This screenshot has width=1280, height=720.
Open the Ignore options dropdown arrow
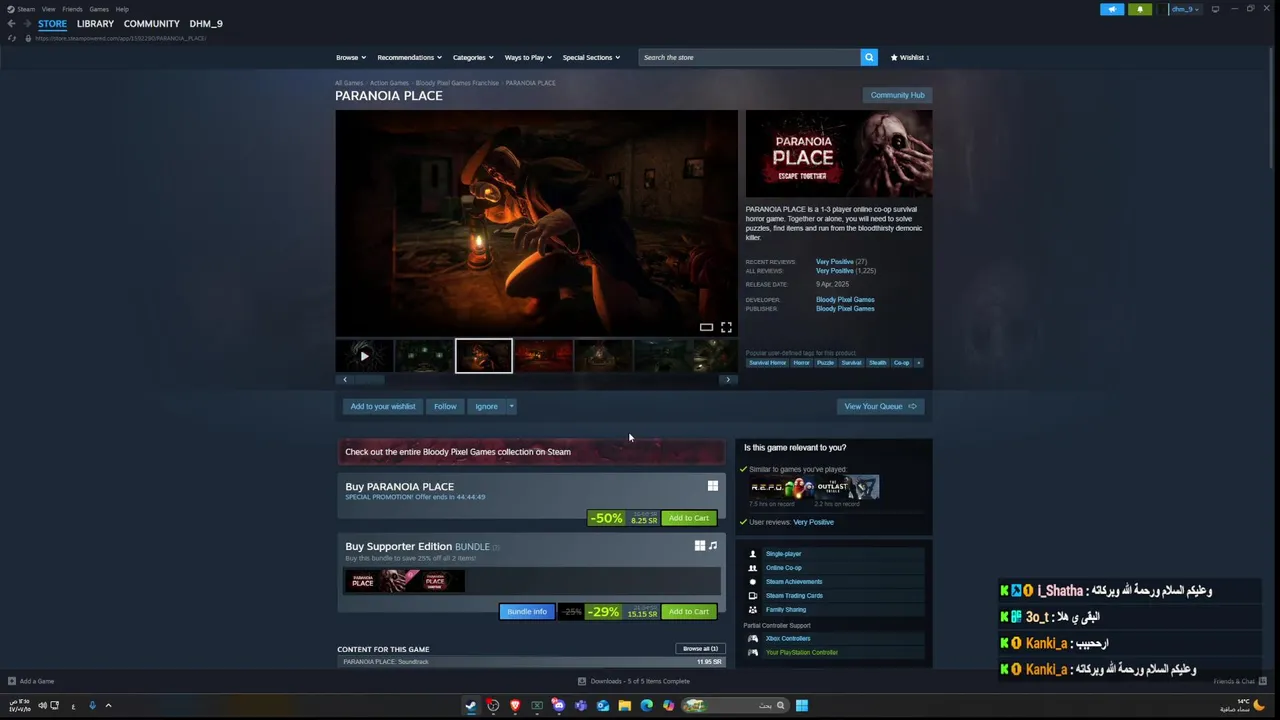click(x=511, y=406)
